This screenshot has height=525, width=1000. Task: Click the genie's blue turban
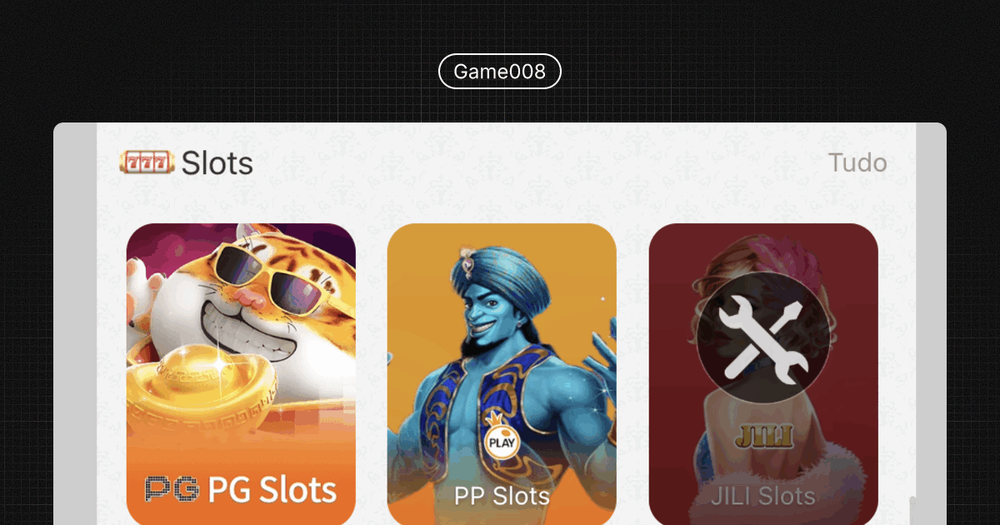point(501,276)
